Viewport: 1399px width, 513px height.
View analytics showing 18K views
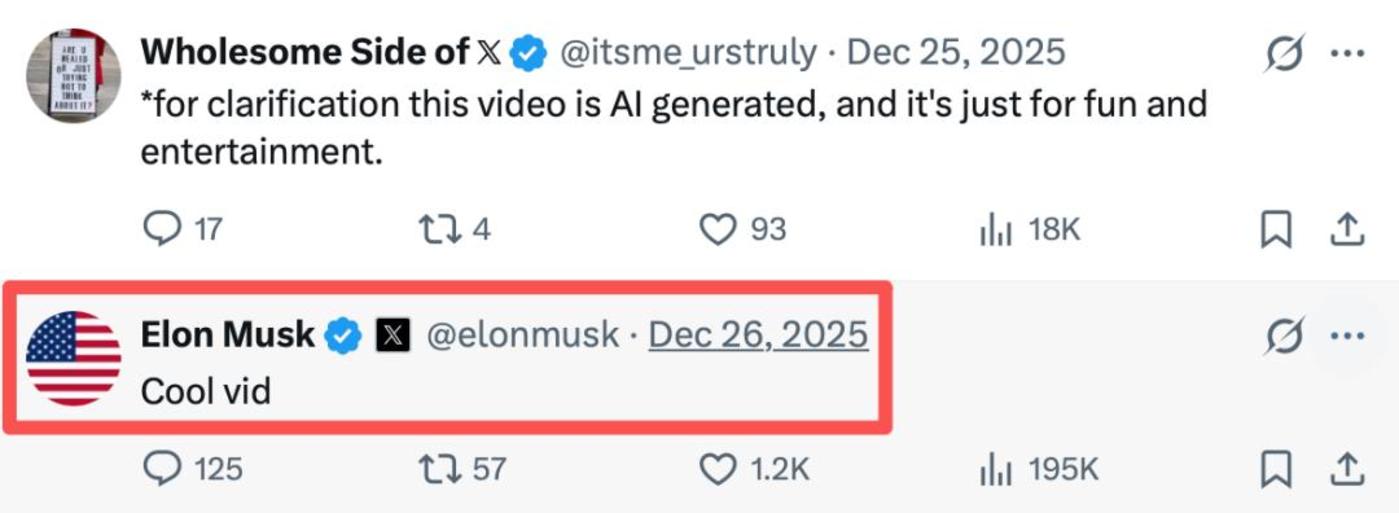[996, 231]
